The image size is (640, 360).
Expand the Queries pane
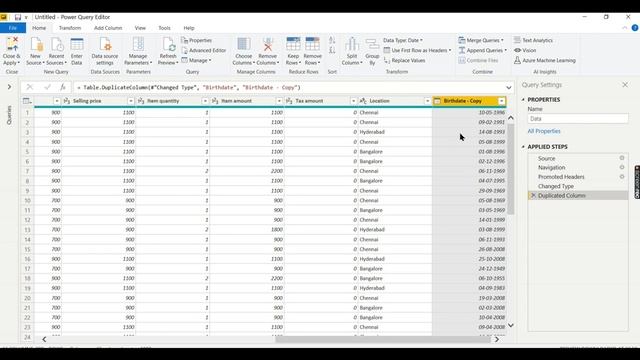click(x=9, y=87)
